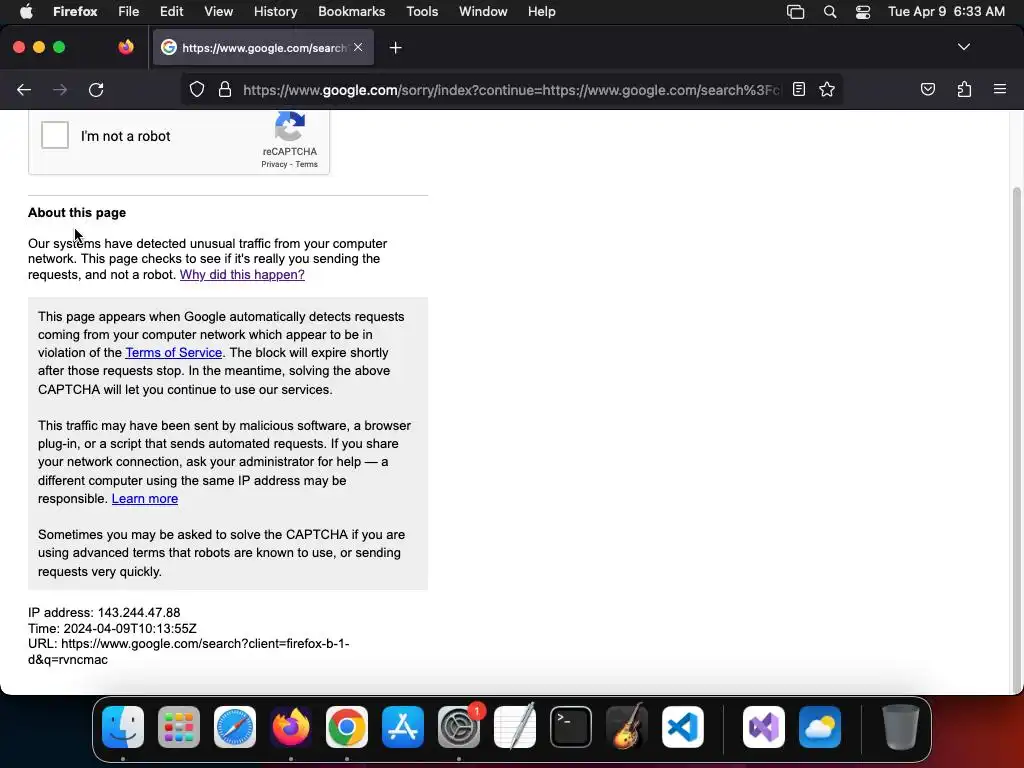Open Visual Studio Code from the Dock
This screenshot has height=768, width=1024.
click(682, 727)
